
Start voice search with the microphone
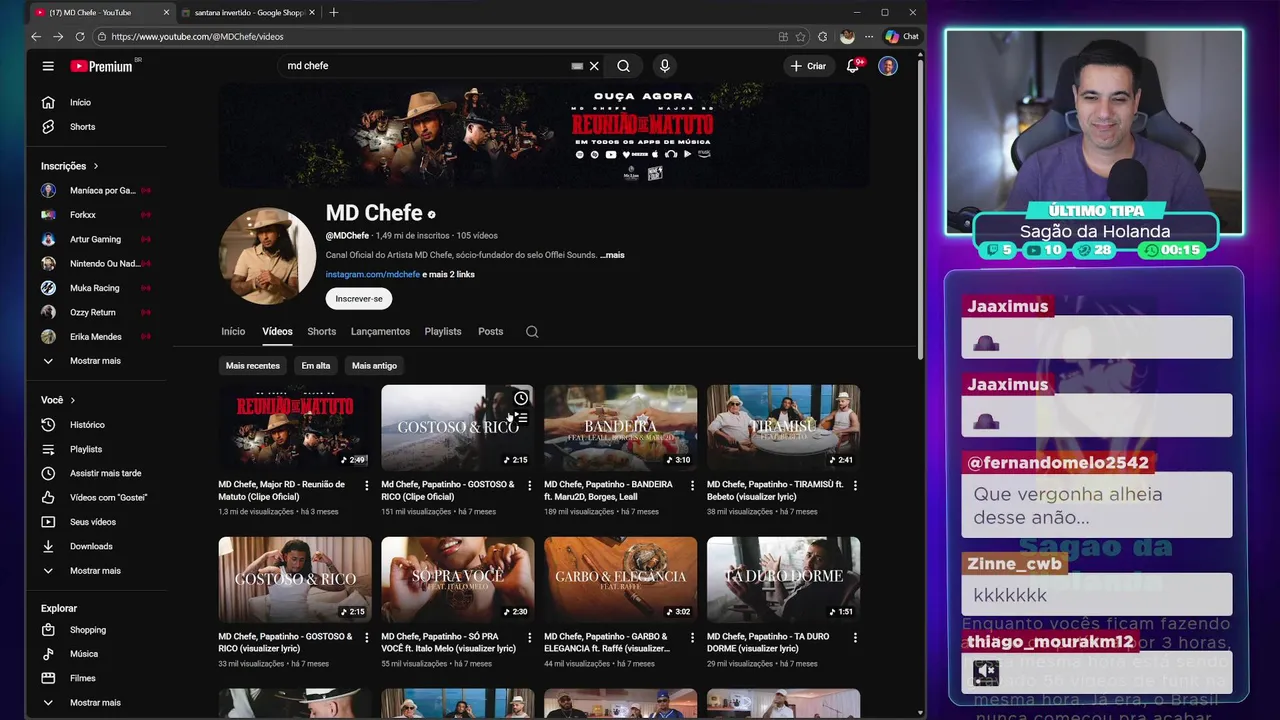point(664,66)
